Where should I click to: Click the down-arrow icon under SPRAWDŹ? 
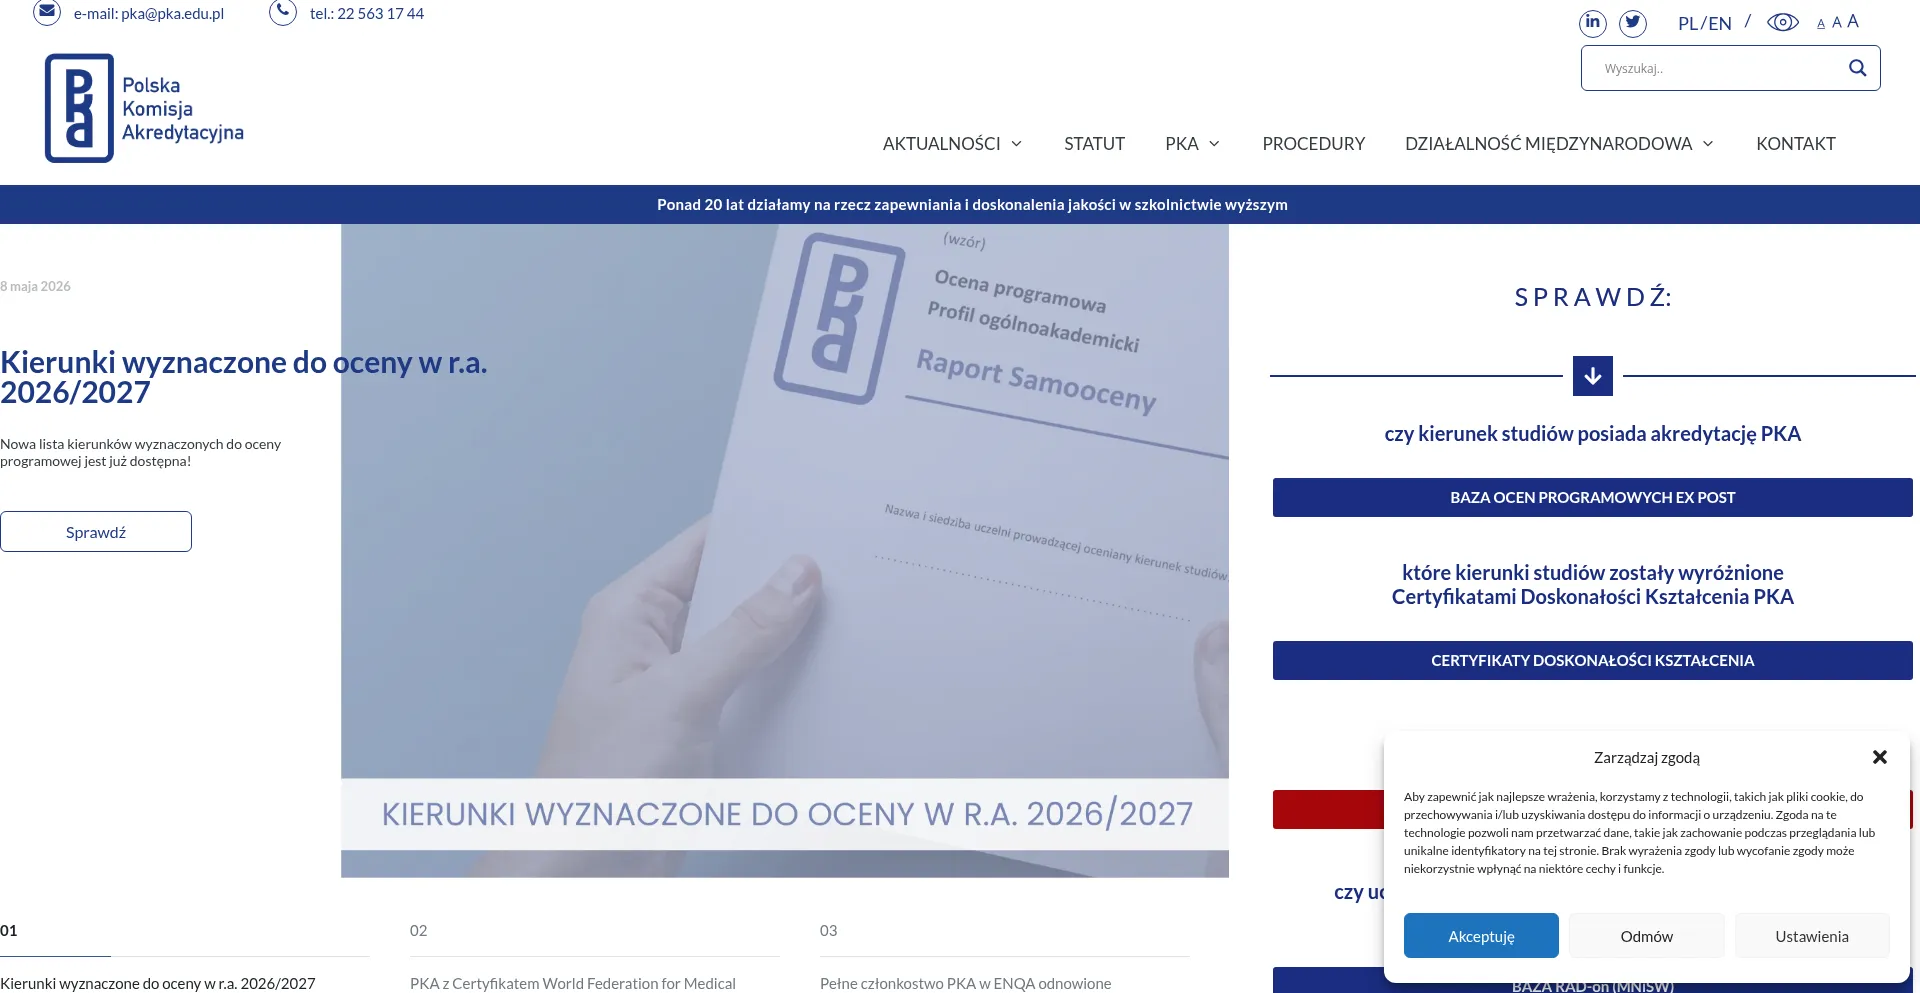(1593, 376)
